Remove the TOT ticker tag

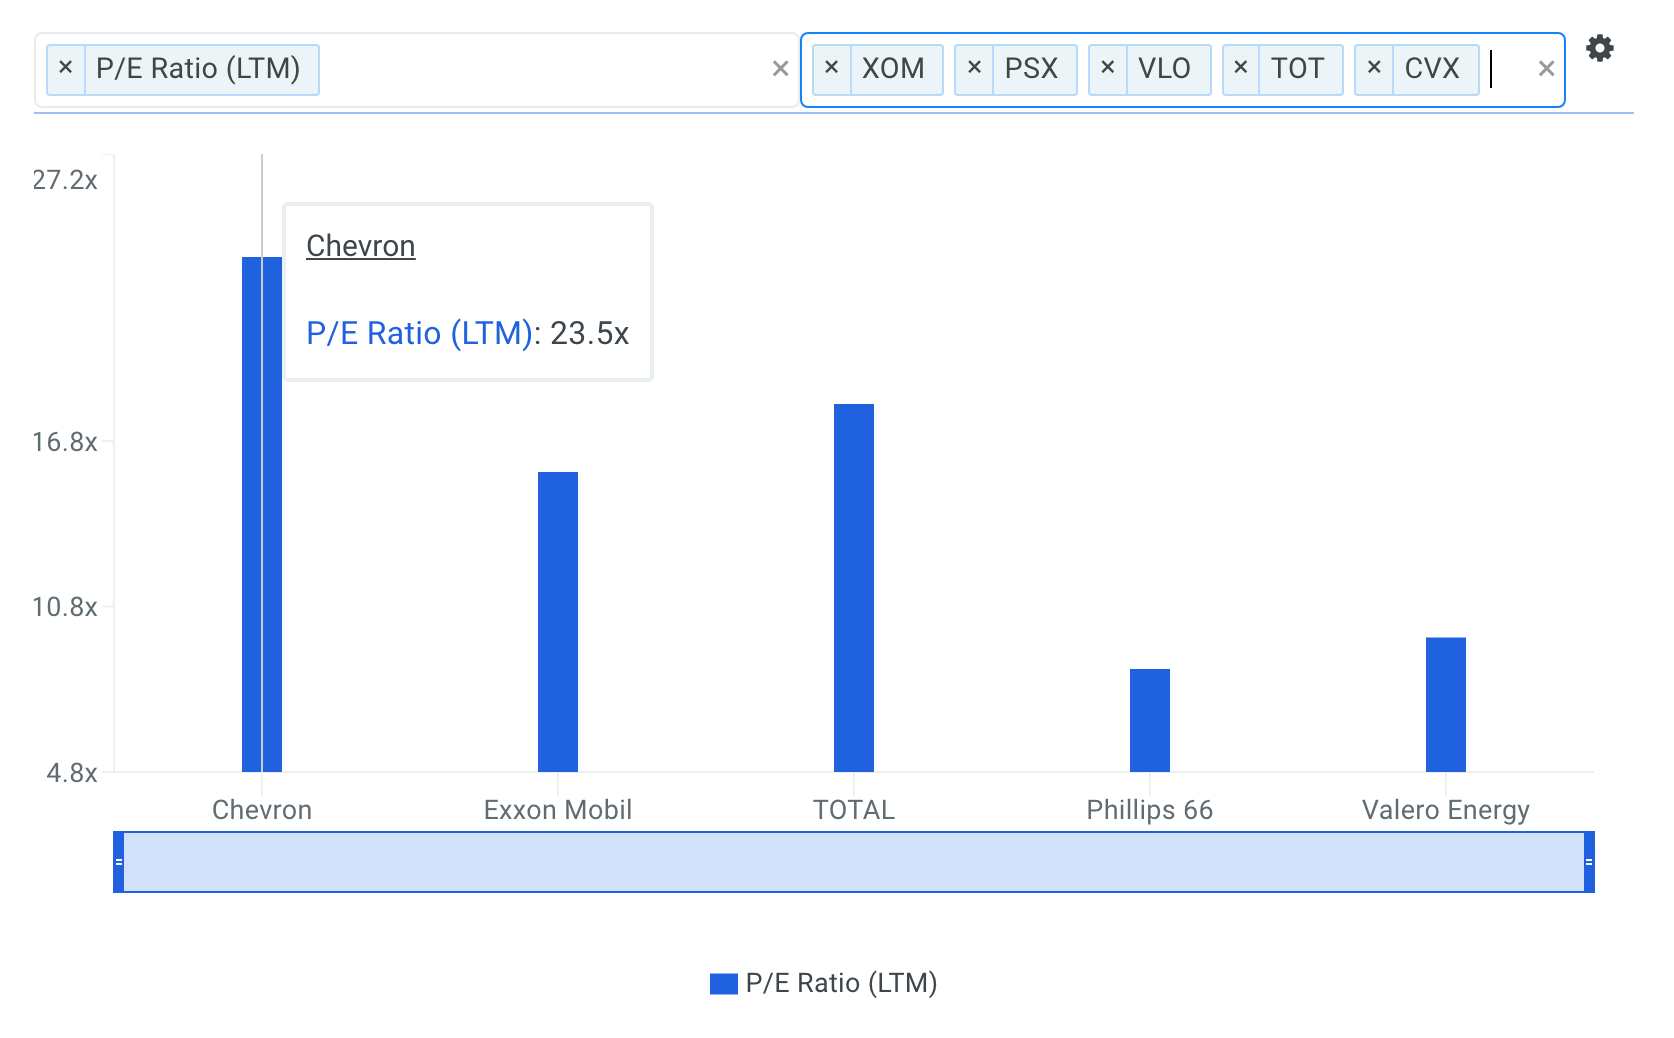tap(1241, 69)
